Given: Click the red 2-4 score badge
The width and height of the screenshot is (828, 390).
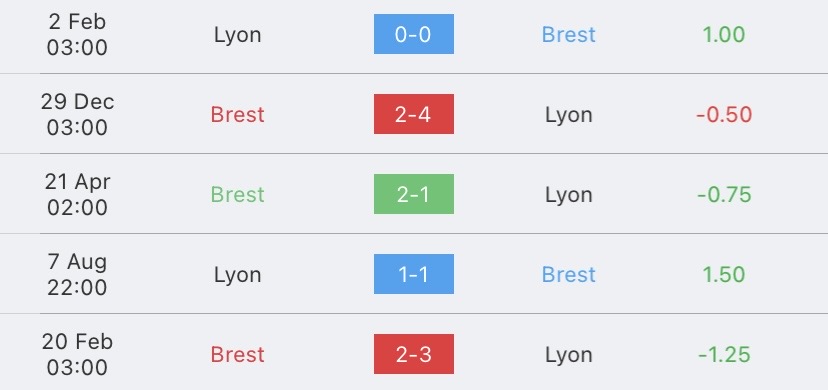Looking at the screenshot, I should point(413,114).
